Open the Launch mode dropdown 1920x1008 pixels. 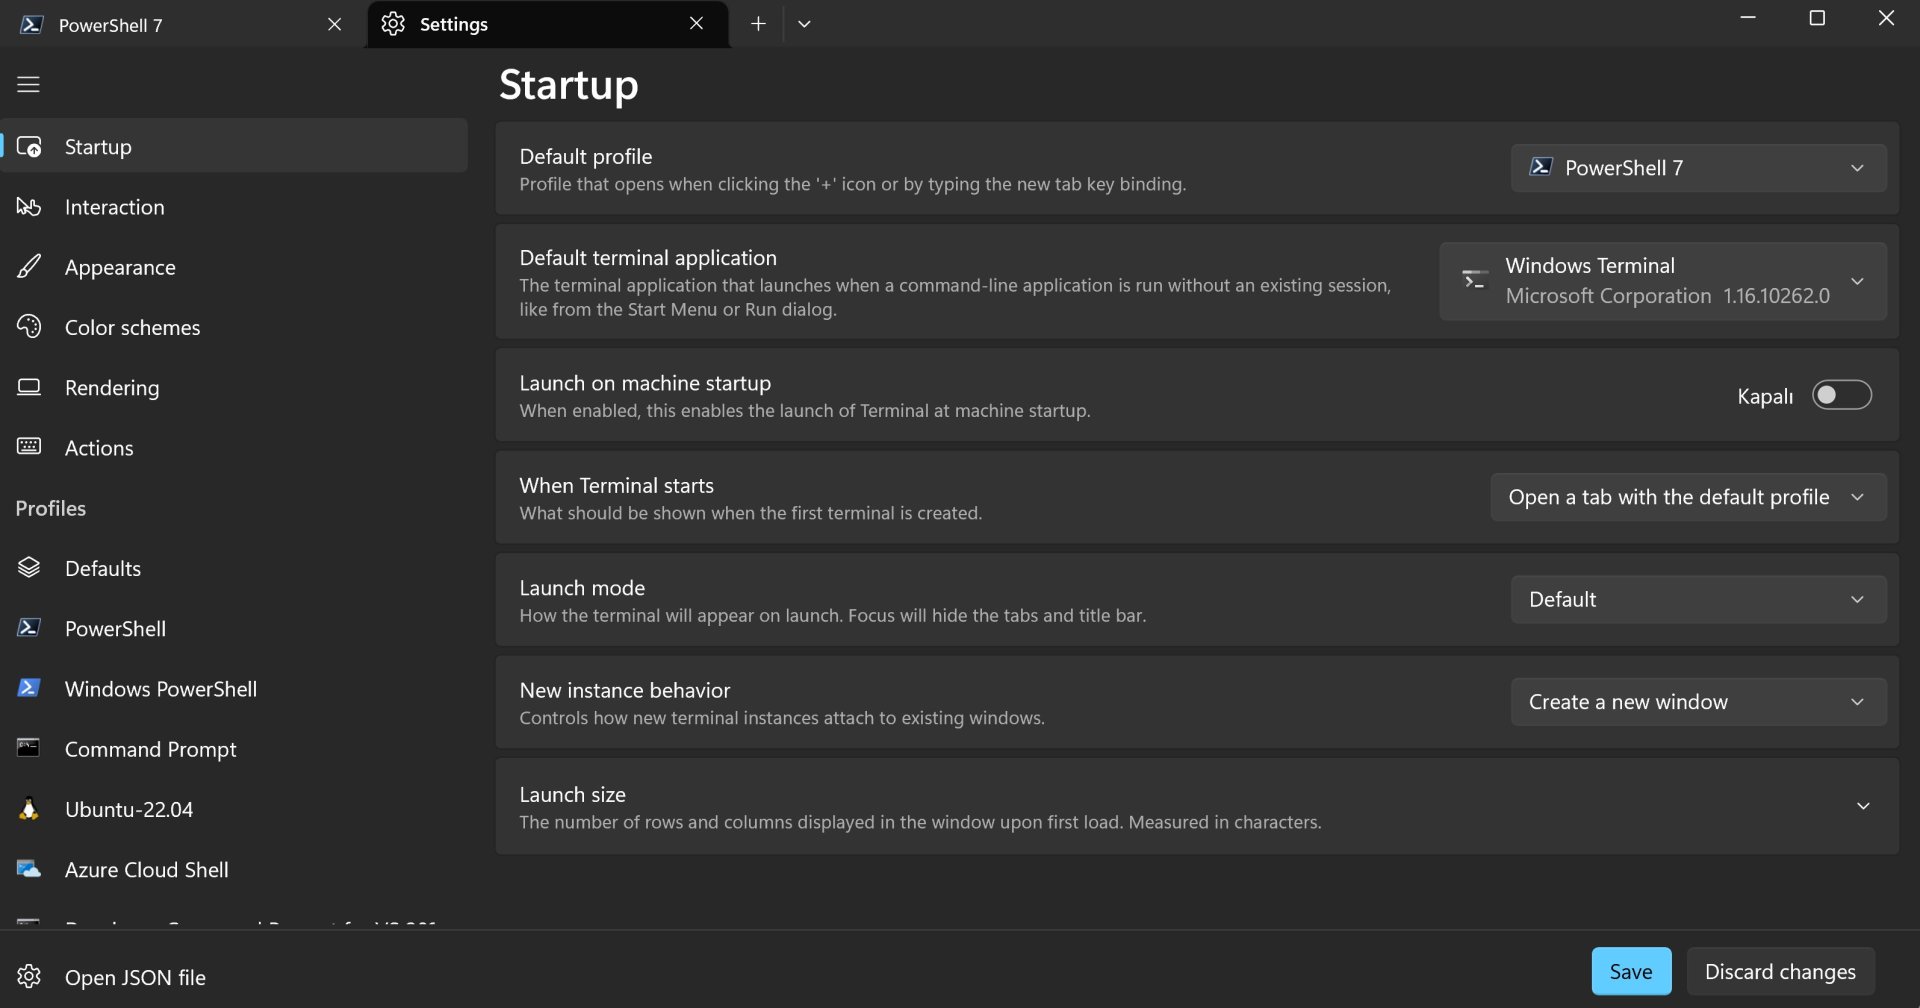1698,600
